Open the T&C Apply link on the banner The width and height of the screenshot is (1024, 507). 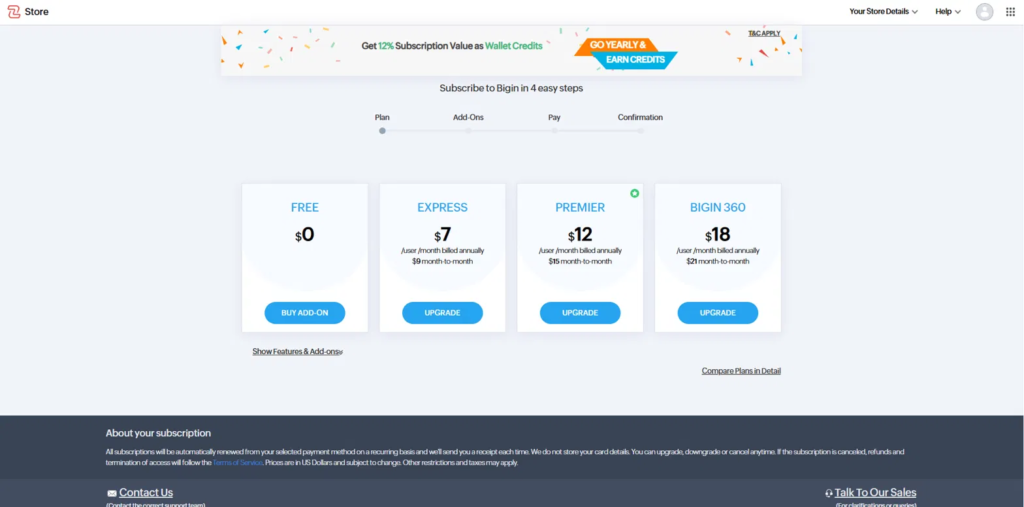pos(764,33)
